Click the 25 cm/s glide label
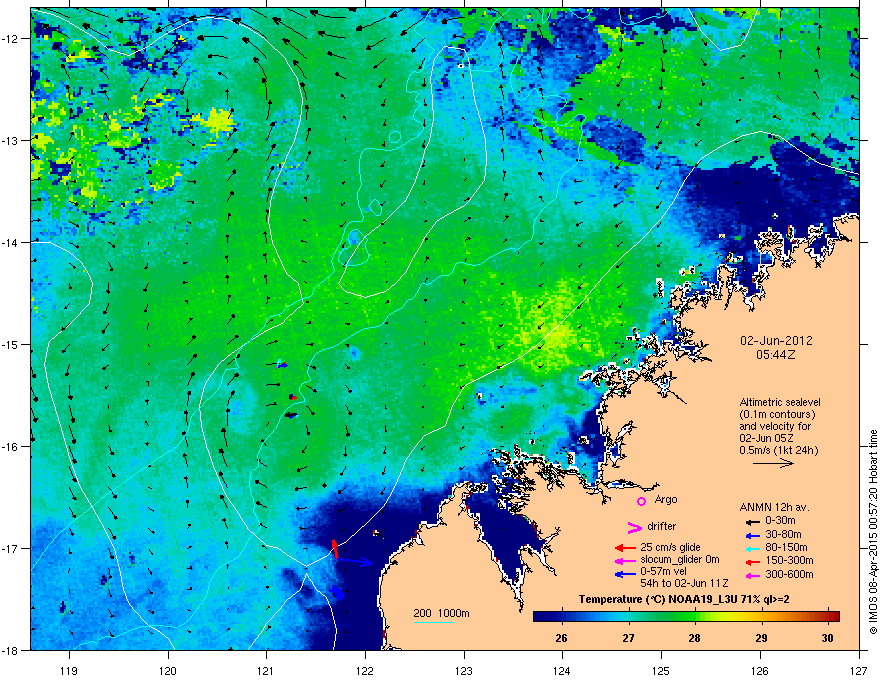The image size is (880, 680). [670, 548]
